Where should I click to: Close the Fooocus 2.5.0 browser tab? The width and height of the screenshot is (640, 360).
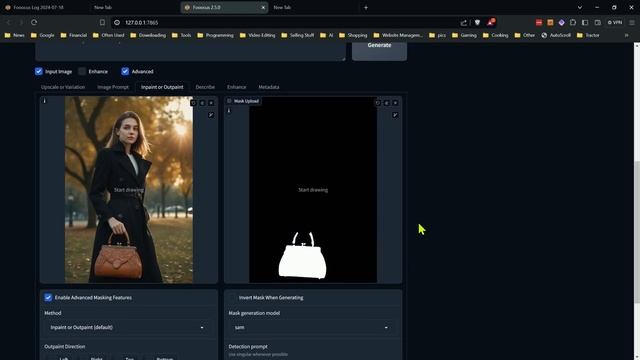coord(263,7)
